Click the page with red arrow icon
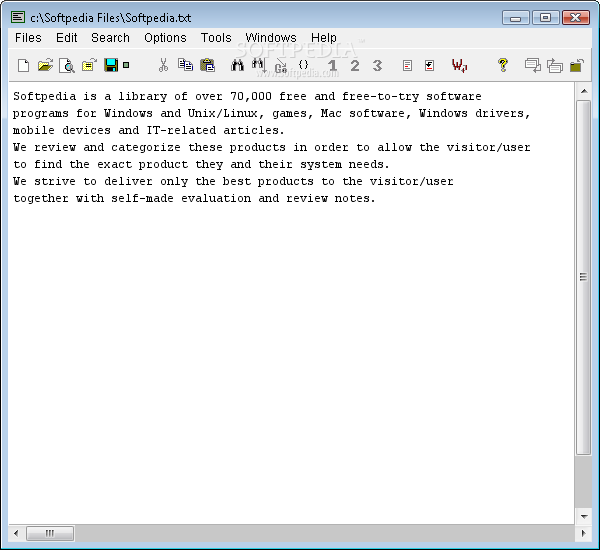Screen dimensions: 600x550 coord(429,66)
